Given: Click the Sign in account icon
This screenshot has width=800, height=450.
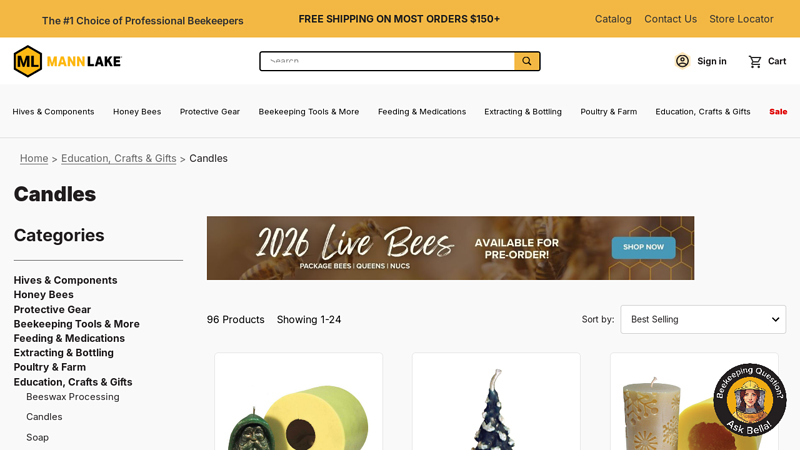Looking at the screenshot, I should pyautogui.click(x=682, y=61).
